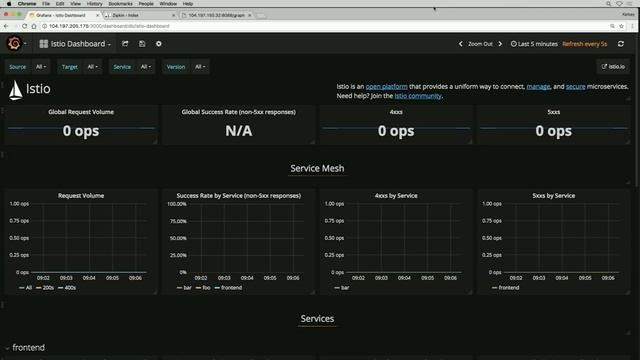Click Zoom Out time range

(480, 44)
